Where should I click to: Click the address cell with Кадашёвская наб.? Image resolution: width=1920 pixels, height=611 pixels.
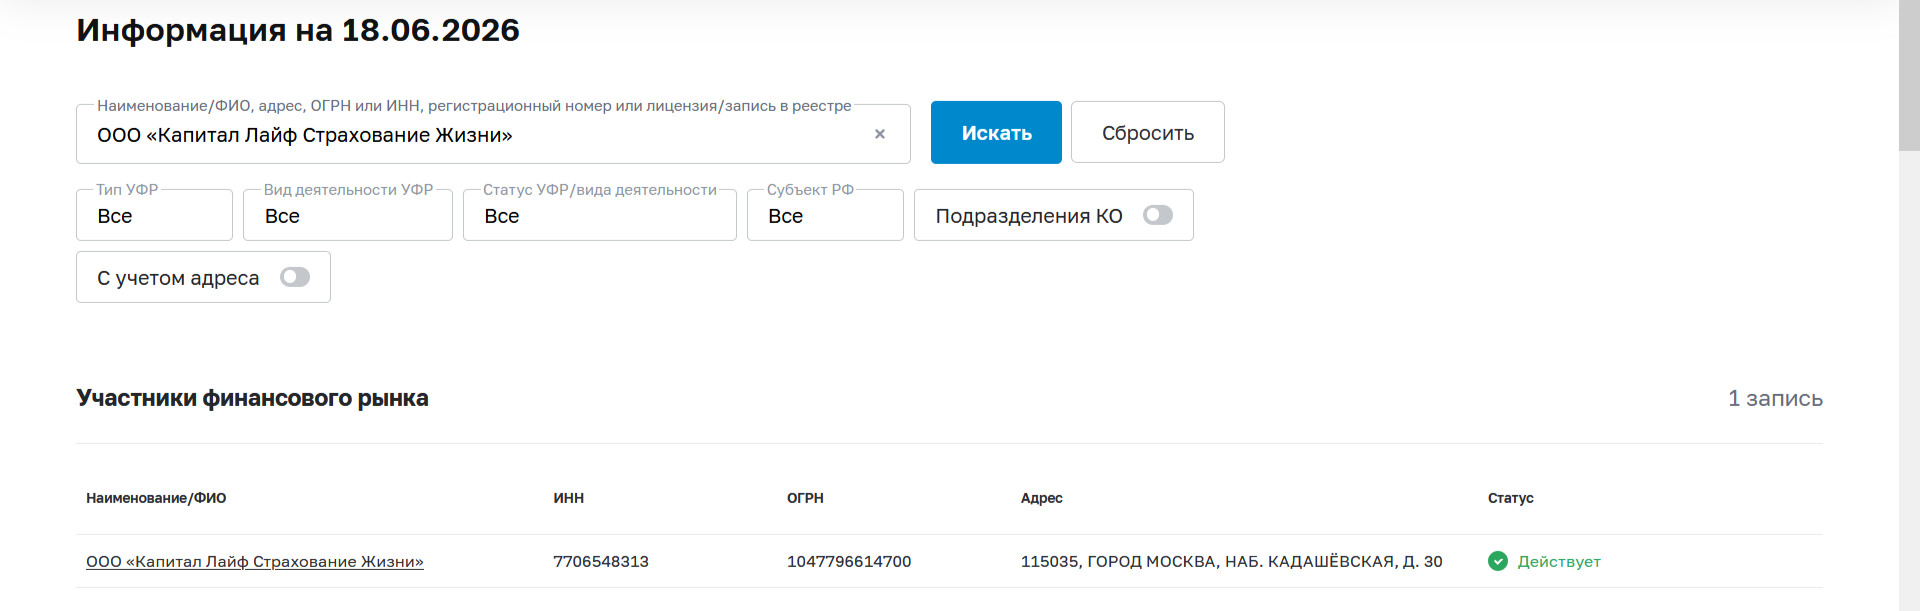point(1231,562)
